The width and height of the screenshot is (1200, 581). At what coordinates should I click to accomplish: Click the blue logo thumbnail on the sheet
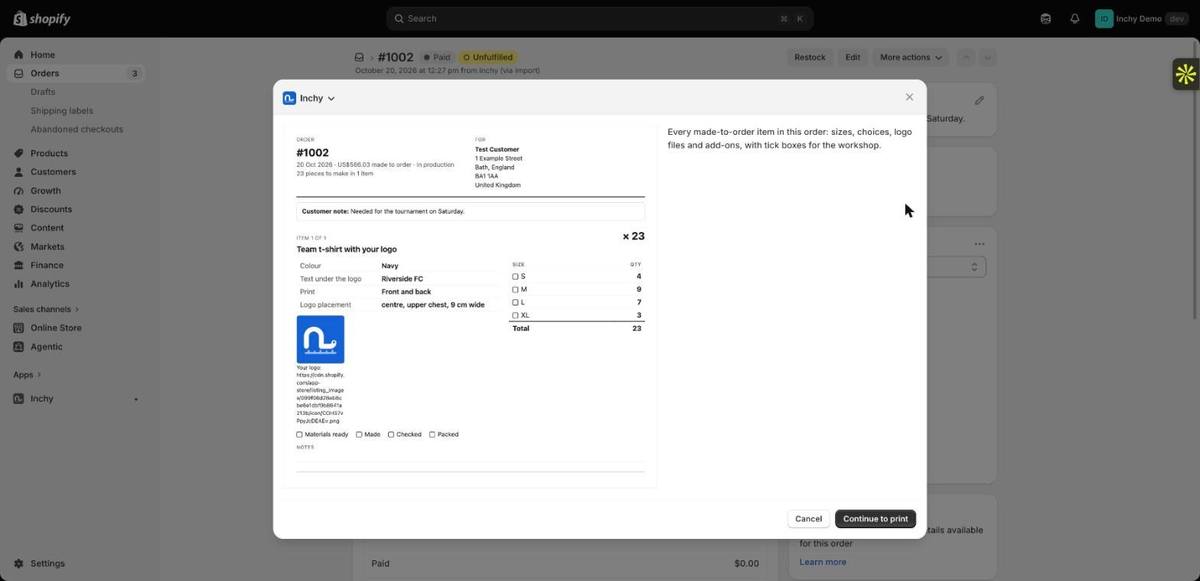(320, 339)
